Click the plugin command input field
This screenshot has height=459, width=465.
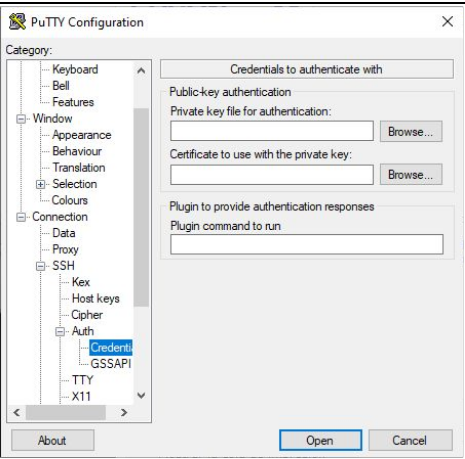[307, 244]
